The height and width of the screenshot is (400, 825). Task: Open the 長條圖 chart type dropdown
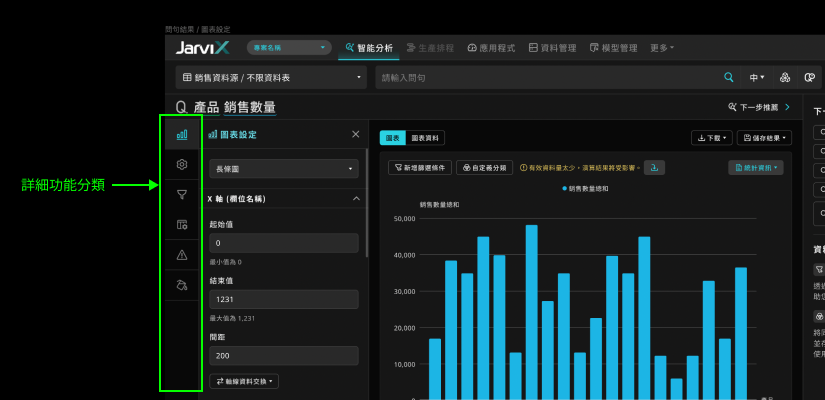284,169
